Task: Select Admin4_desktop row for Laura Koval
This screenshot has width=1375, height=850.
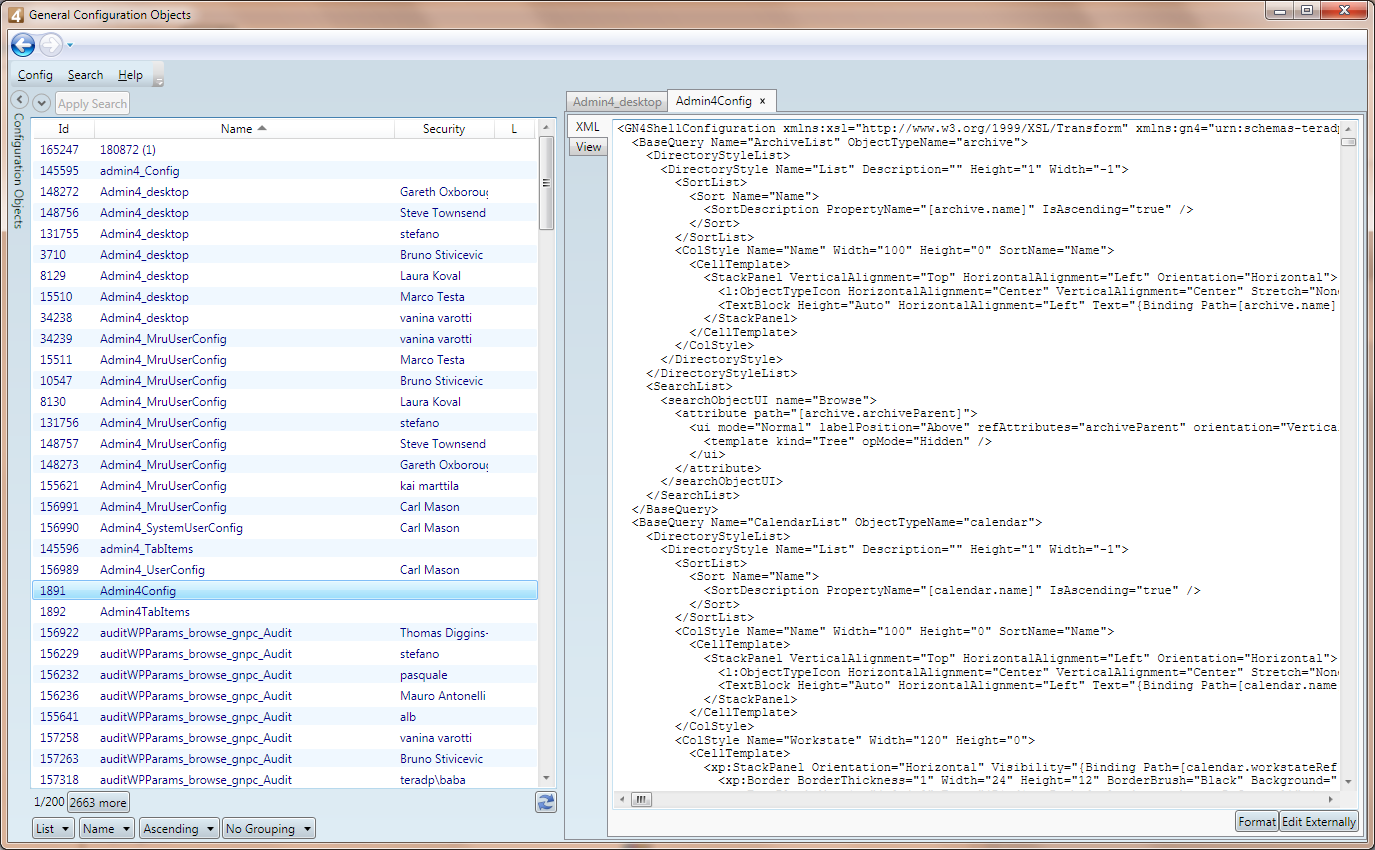Action: pos(285,276)
